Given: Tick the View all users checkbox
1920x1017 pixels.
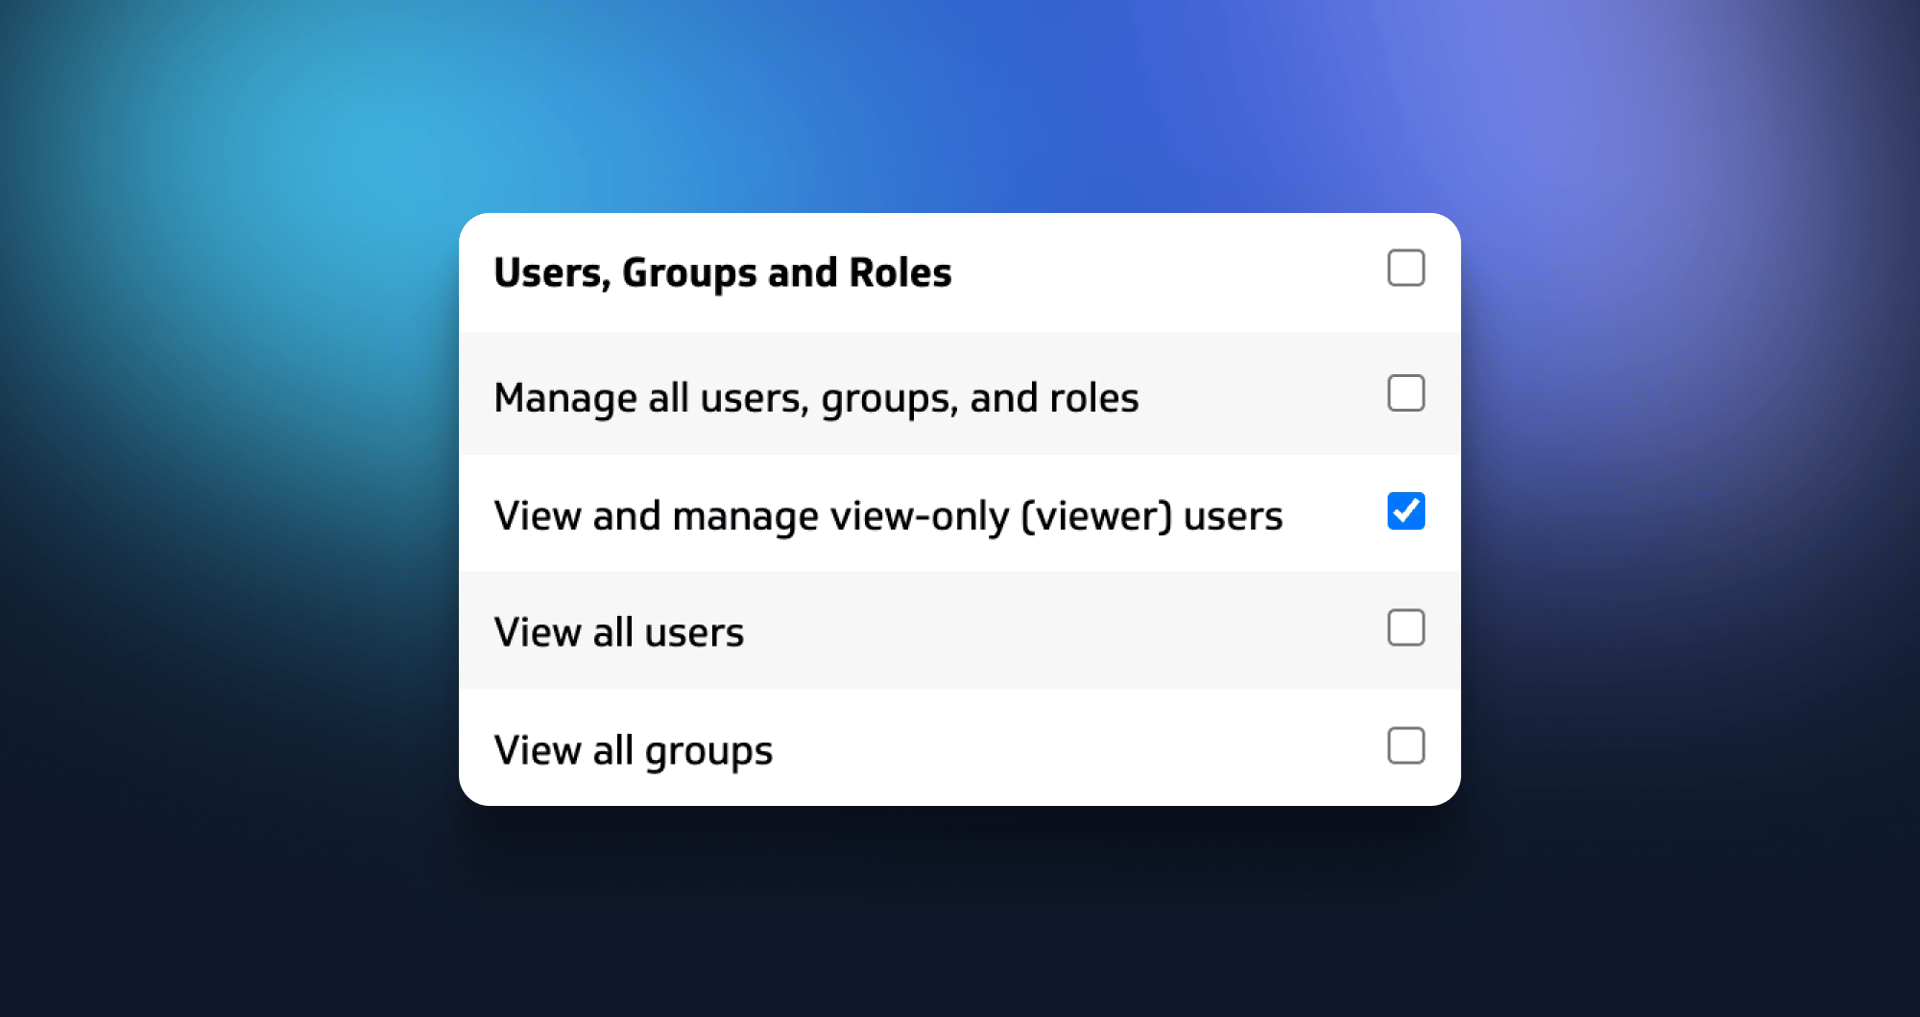Looking at the screenshot, I should point(1405,628).
